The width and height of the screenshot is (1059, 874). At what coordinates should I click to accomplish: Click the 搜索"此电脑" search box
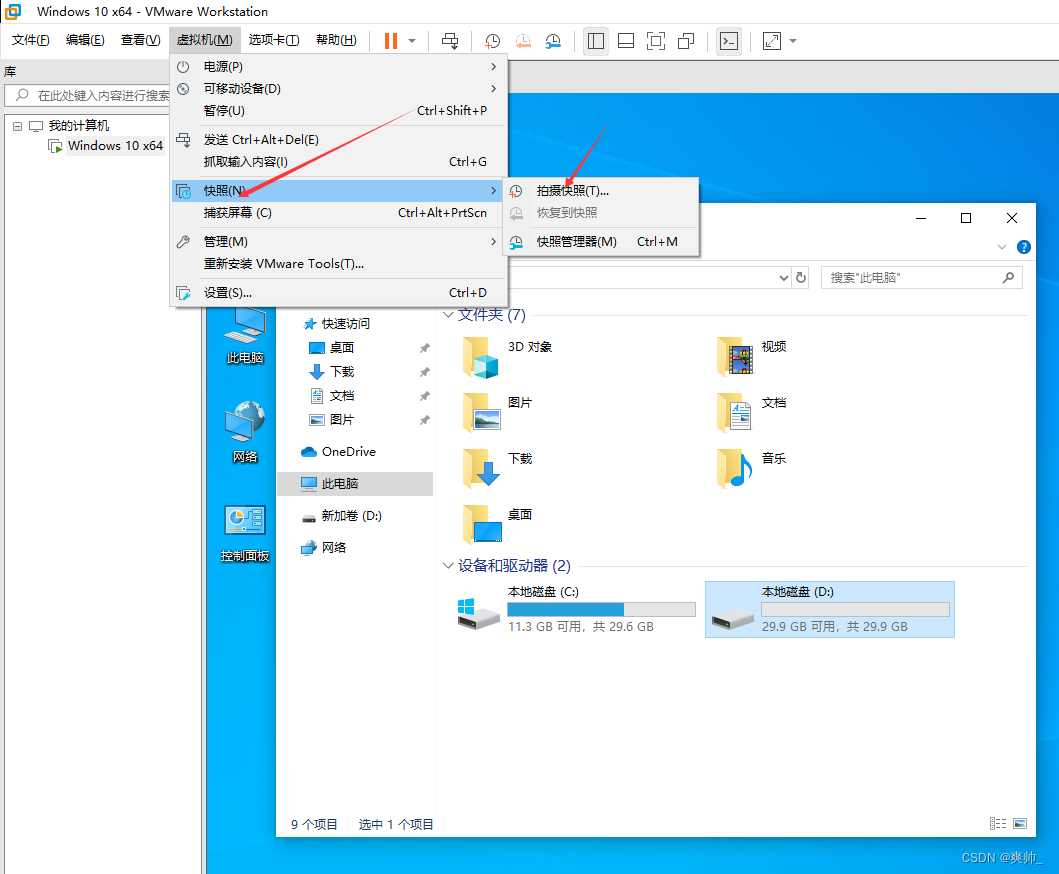(921, 278)
